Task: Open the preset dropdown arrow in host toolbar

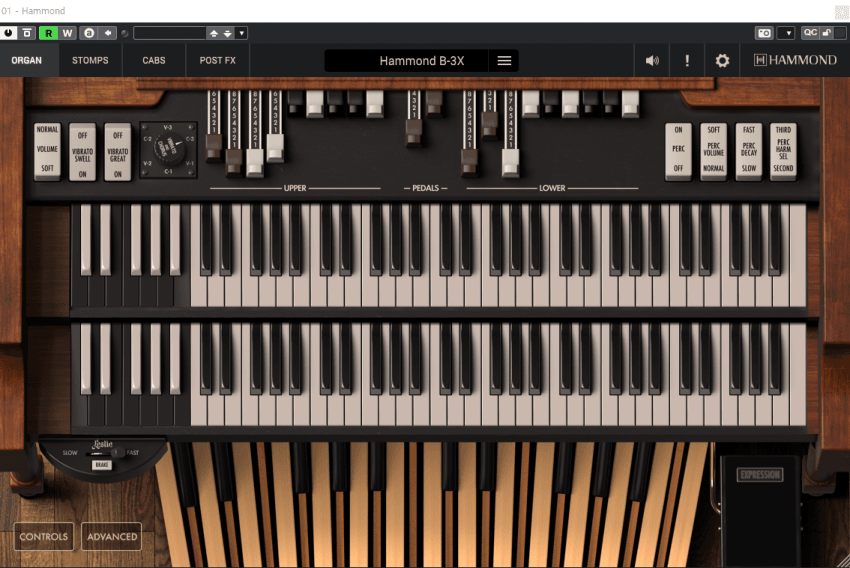Action: pyautogui.click(x=241, y=33)
